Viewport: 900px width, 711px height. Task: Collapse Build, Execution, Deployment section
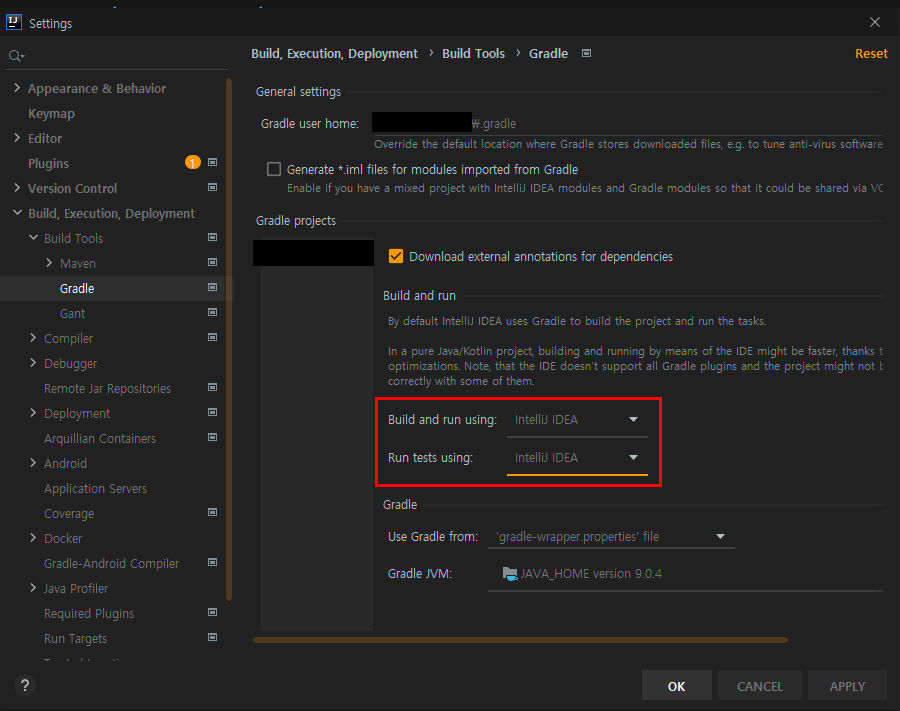point(17,213)
